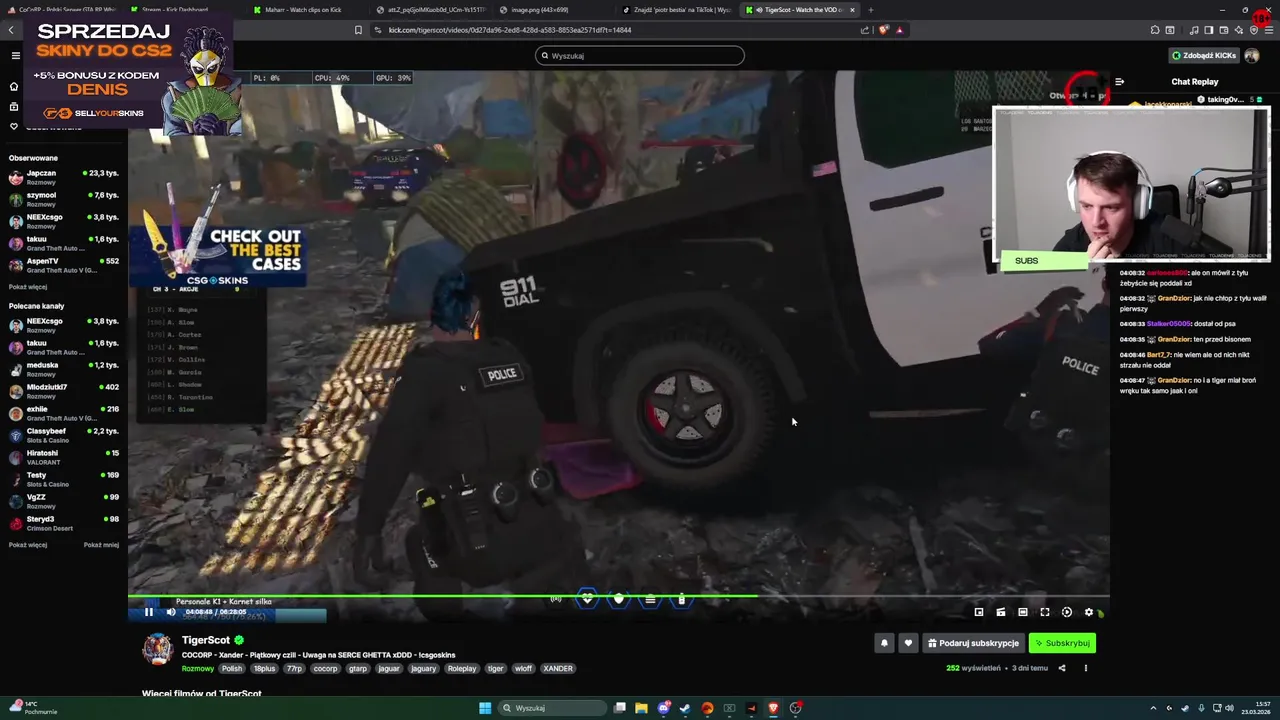Open AspenTV channel in sidebar
This screenshot has width=1280, height=720.
[x=64, y=265]
